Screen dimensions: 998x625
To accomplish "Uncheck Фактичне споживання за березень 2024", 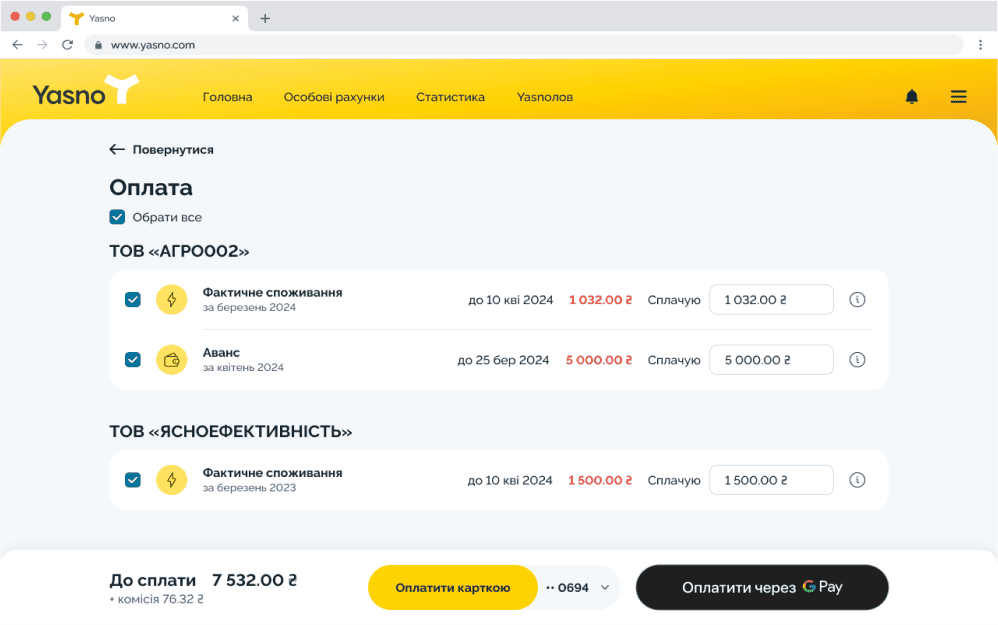I will 132,300.
